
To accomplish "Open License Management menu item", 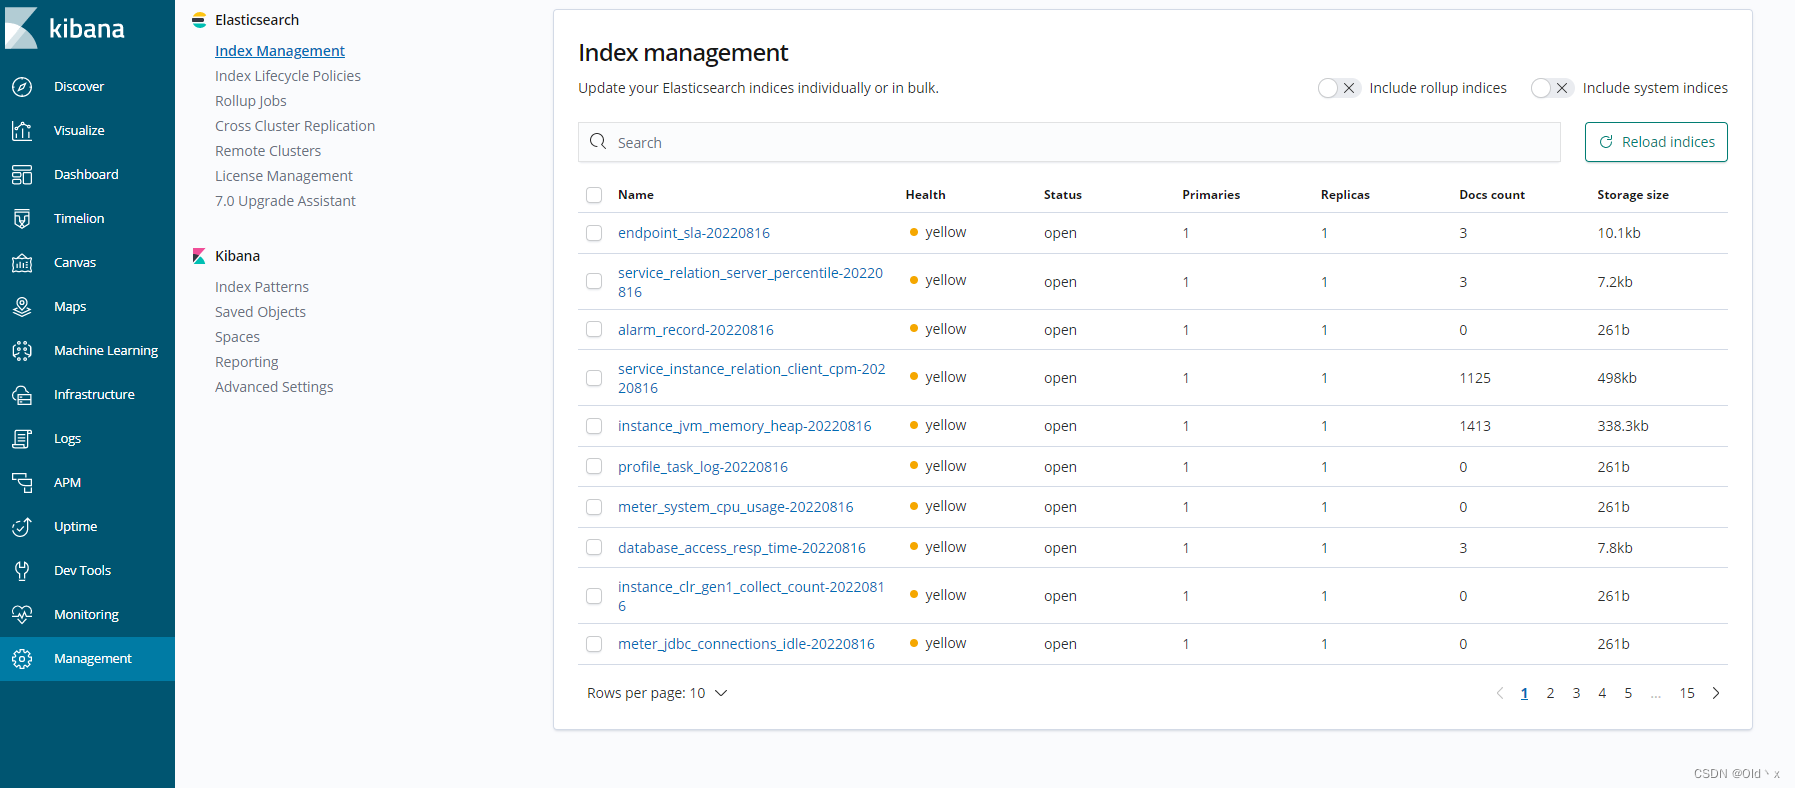I will click(284, 176).
